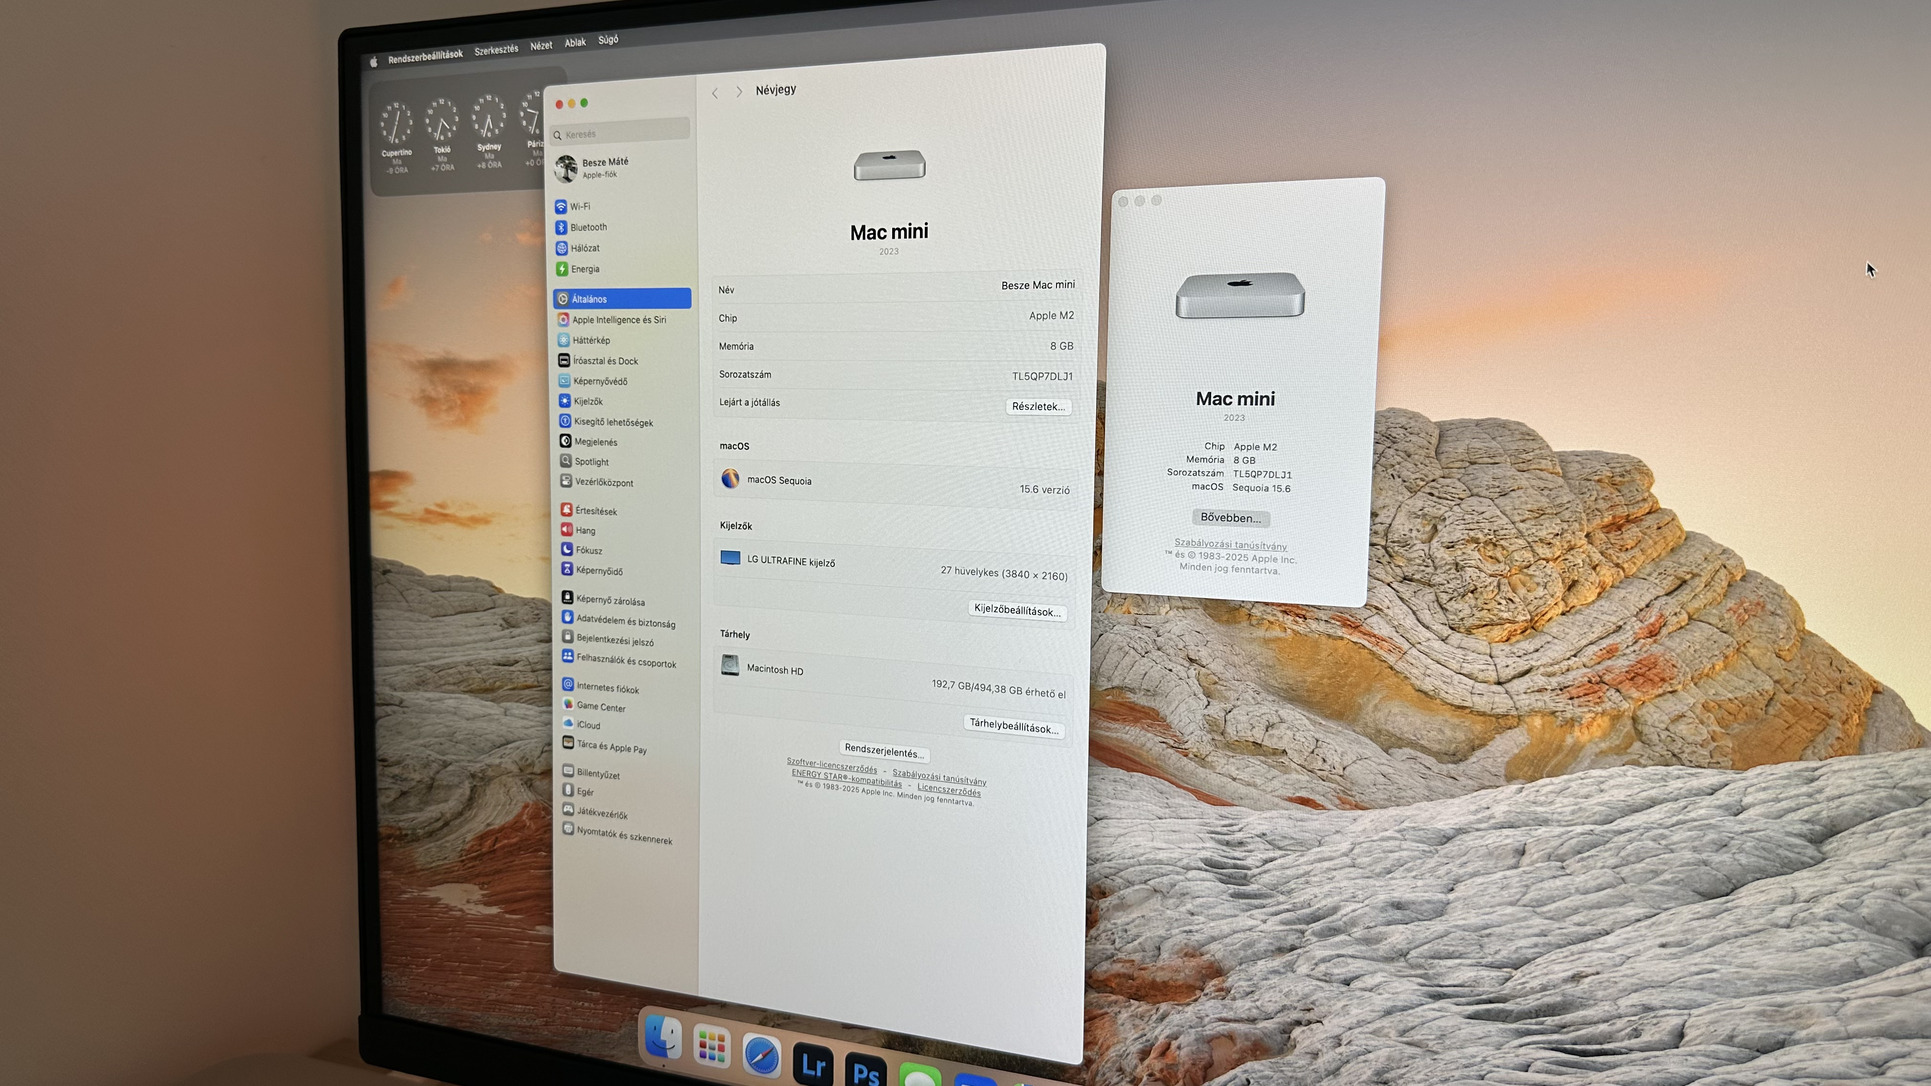Open Bluetooth settings in the sidebar
The image size is (1931, 1086).
(588, 228)
